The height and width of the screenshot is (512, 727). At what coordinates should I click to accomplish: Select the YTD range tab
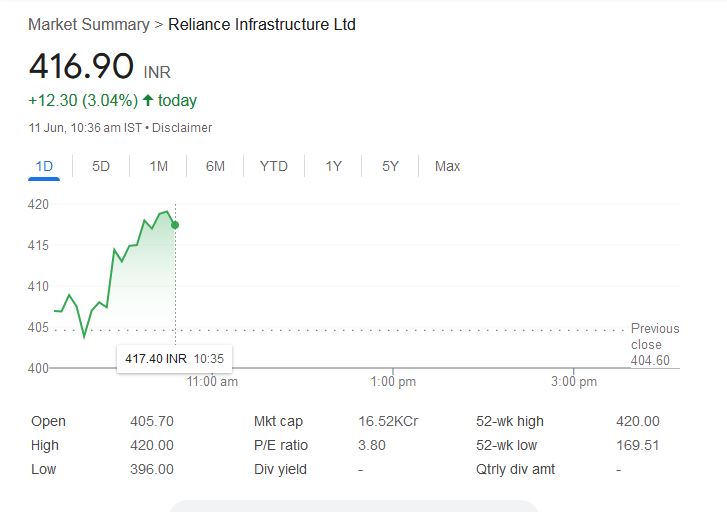click(x=273, y=166)
